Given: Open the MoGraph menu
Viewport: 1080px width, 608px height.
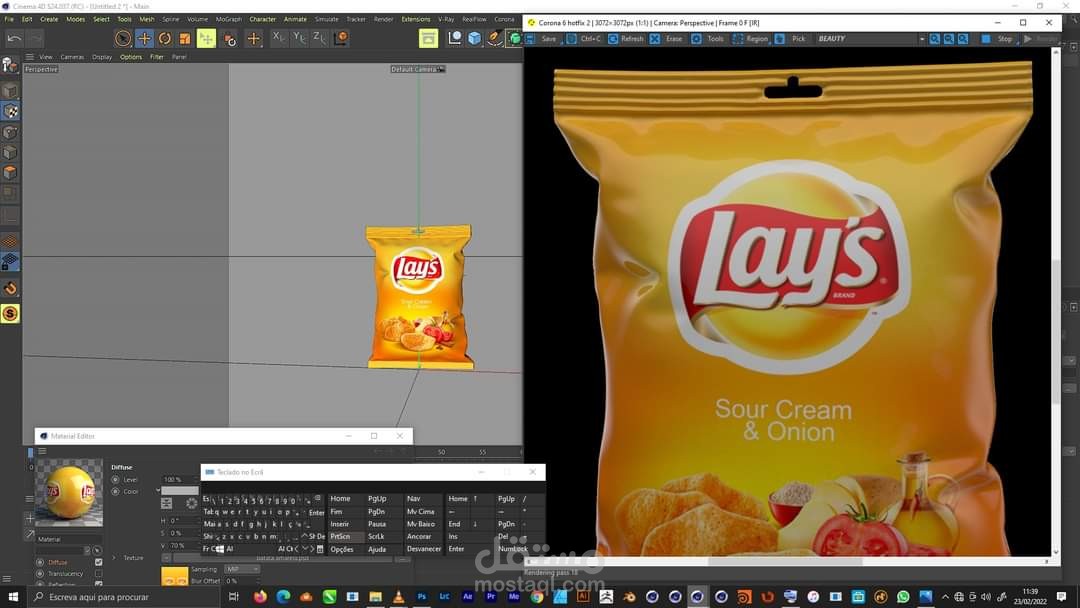Looking at the screenshot, I should [229, 19].
